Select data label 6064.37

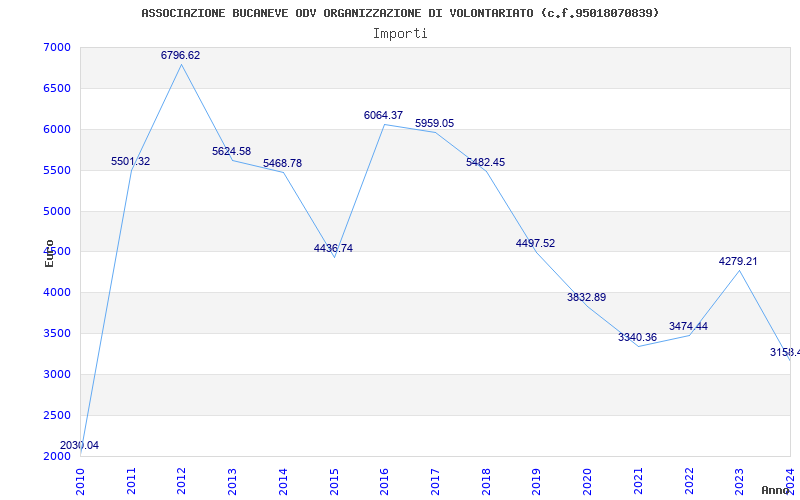point(383,115)
